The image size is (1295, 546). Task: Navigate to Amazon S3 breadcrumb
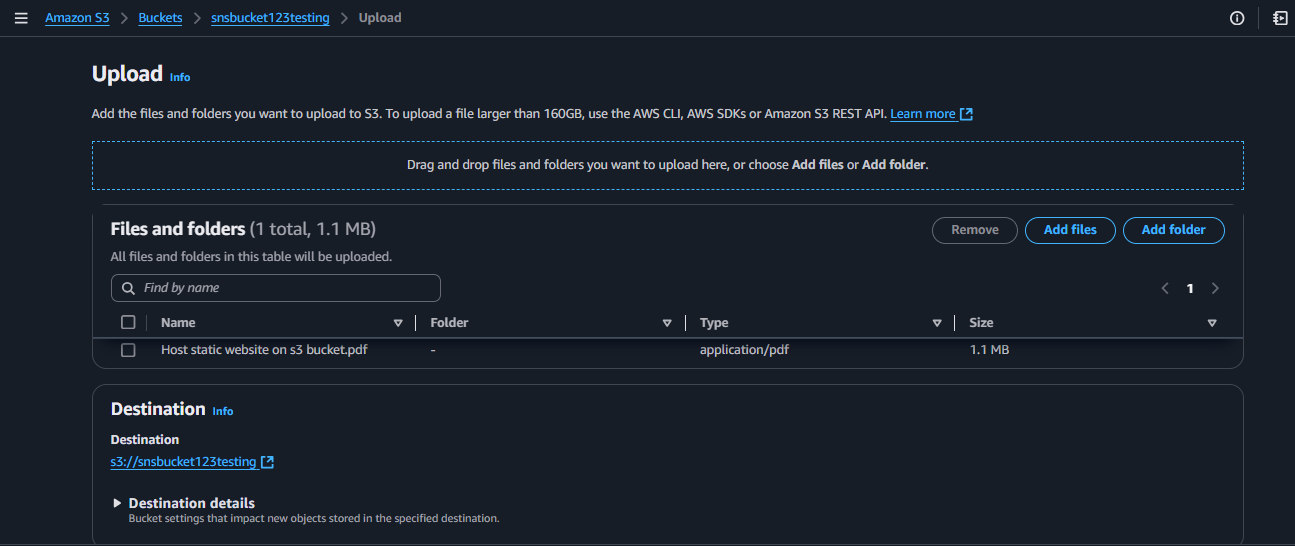pos(77,18)
